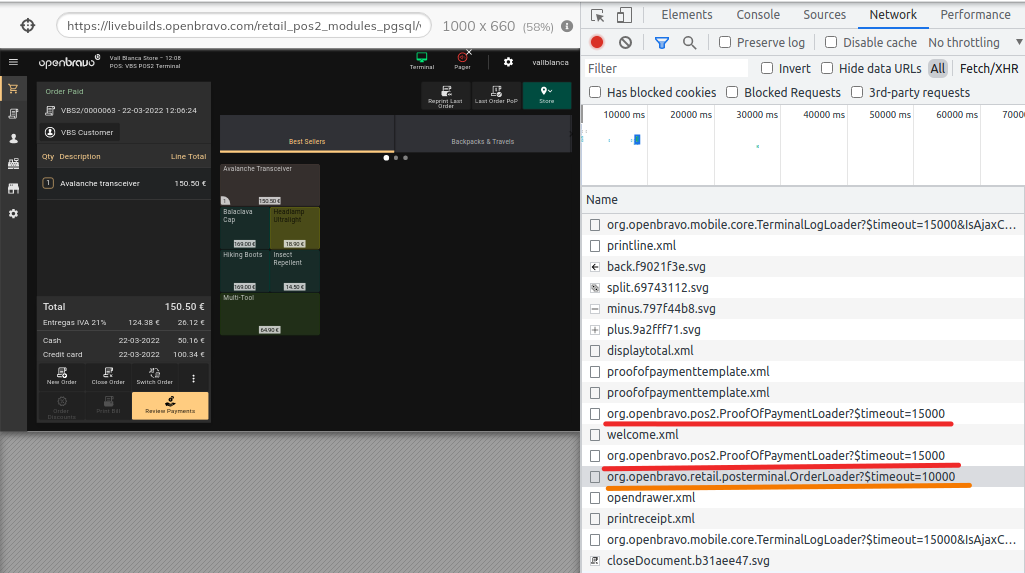Viewport: 1025px width, 573px height.
Task: Activate the inspect element picker
Action: 597,15
